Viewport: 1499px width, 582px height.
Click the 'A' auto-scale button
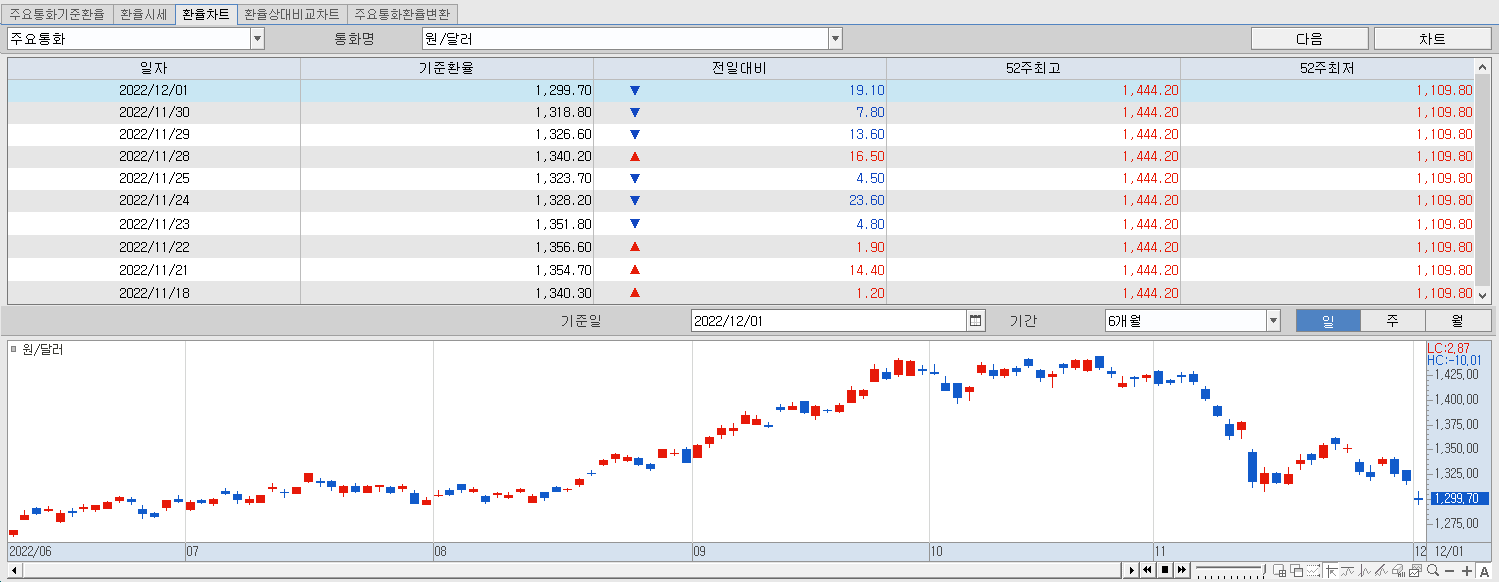click(1484, 571)
